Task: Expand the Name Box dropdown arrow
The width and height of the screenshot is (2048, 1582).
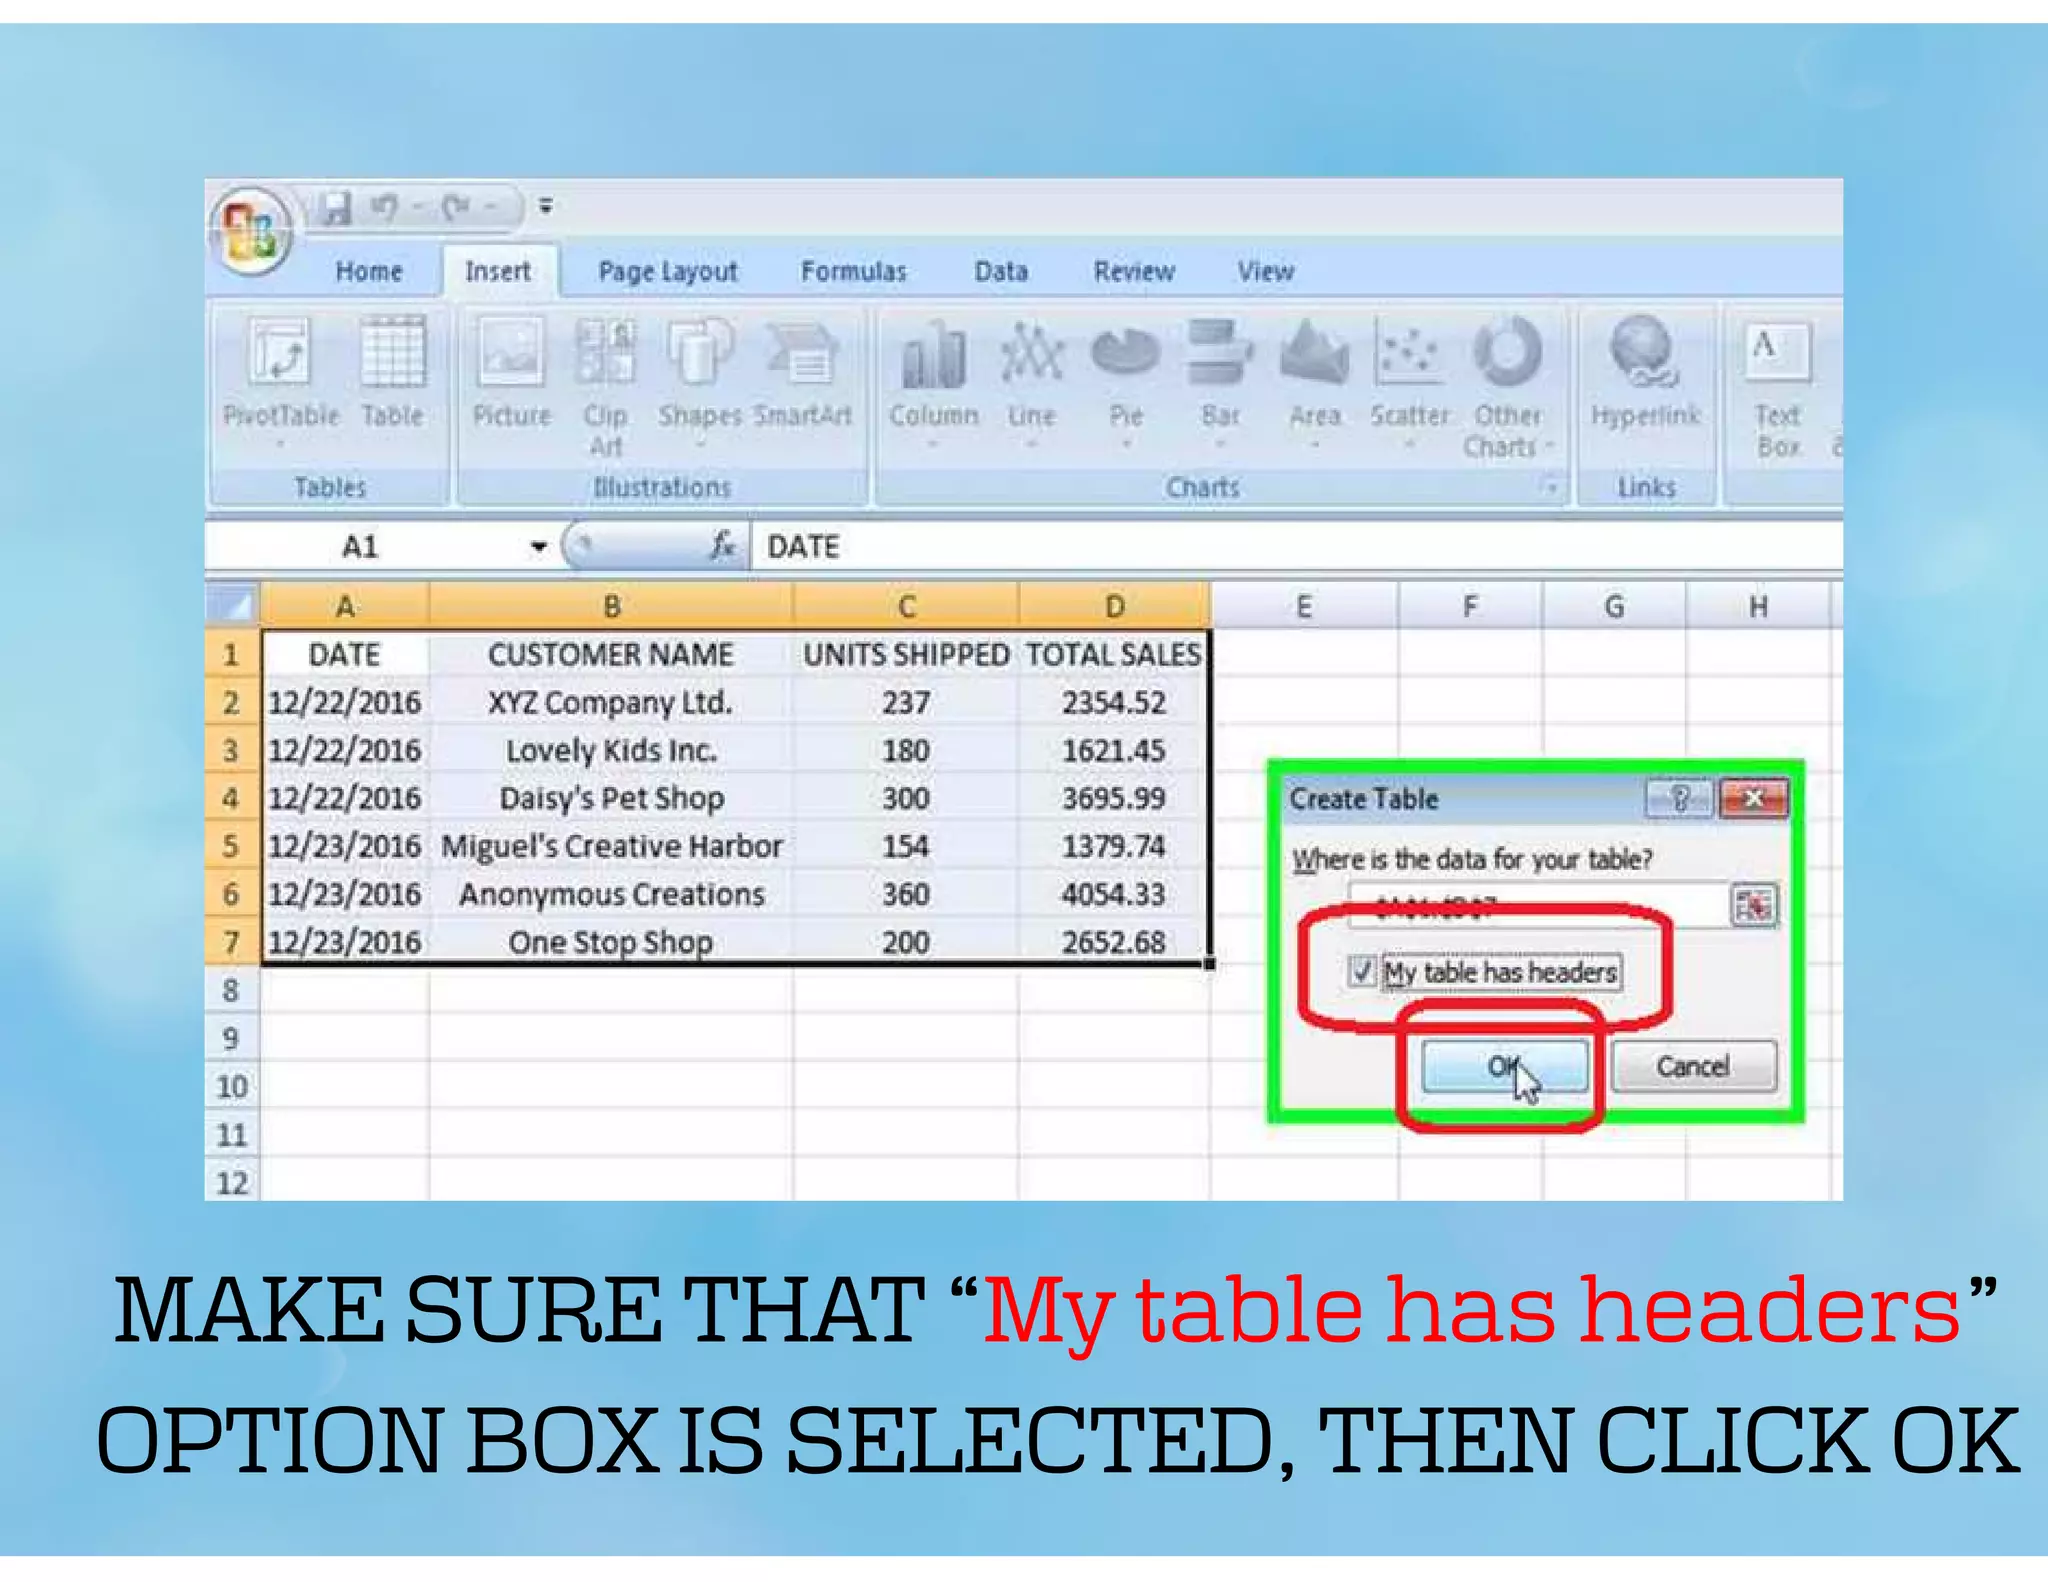Action: coord(539,546)
